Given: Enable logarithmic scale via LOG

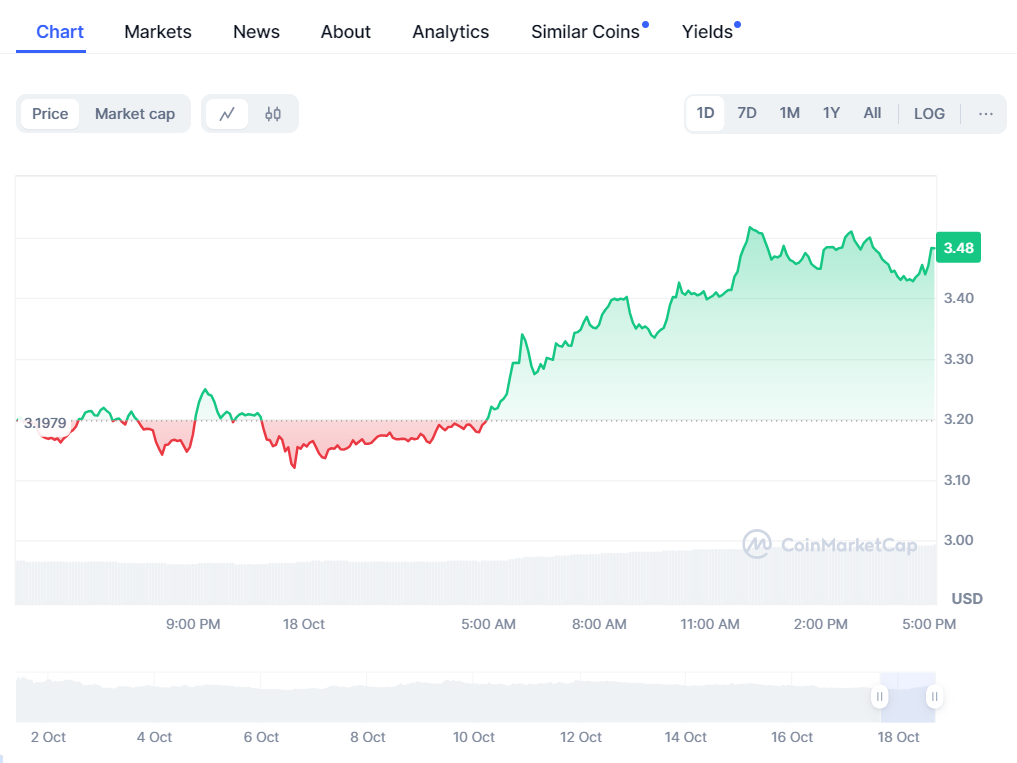Looking at the screenshot, I should click(x=929, y=113).
